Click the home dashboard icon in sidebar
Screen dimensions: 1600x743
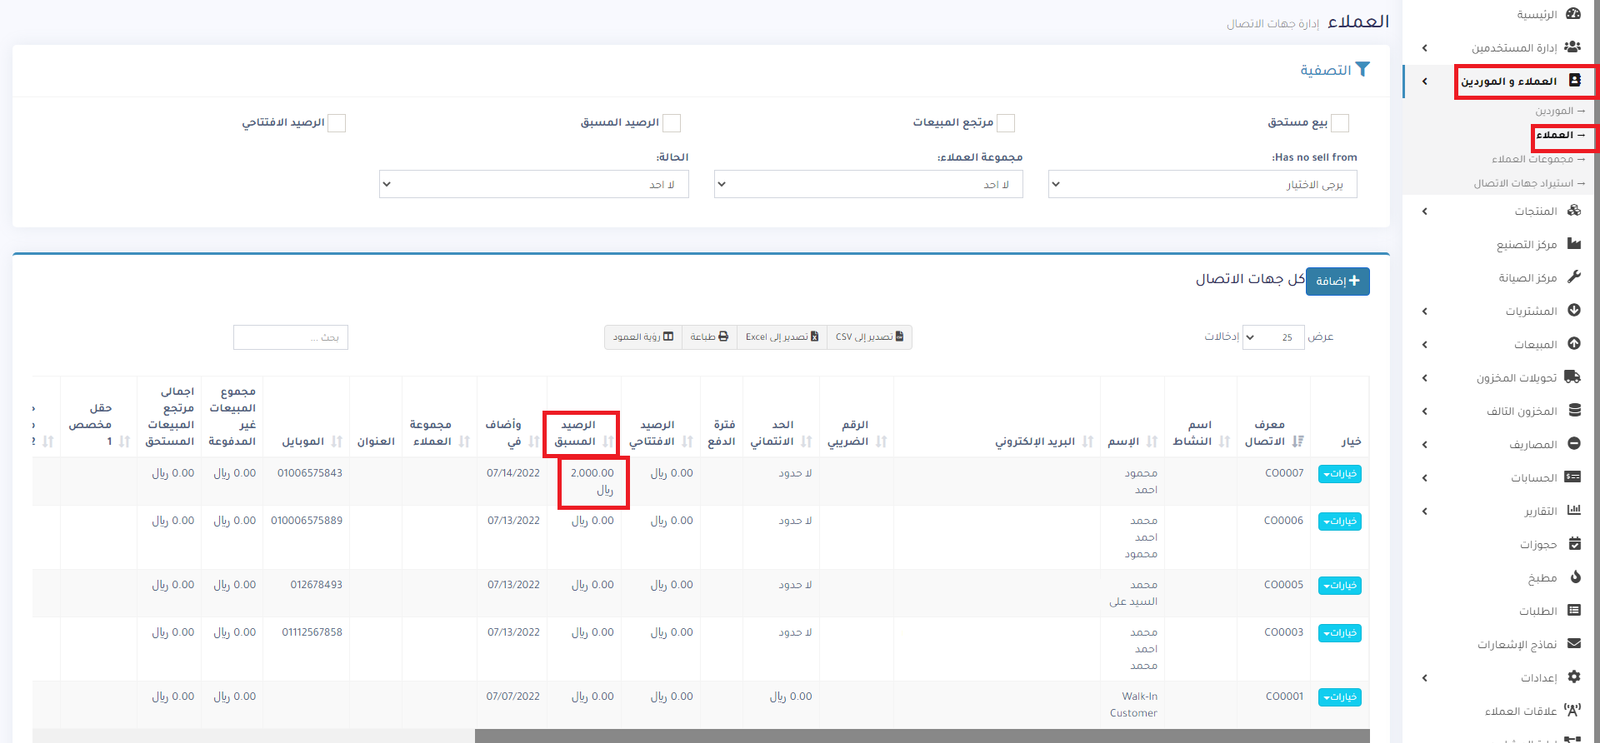pyautogui.click(x=1573, y=14)
